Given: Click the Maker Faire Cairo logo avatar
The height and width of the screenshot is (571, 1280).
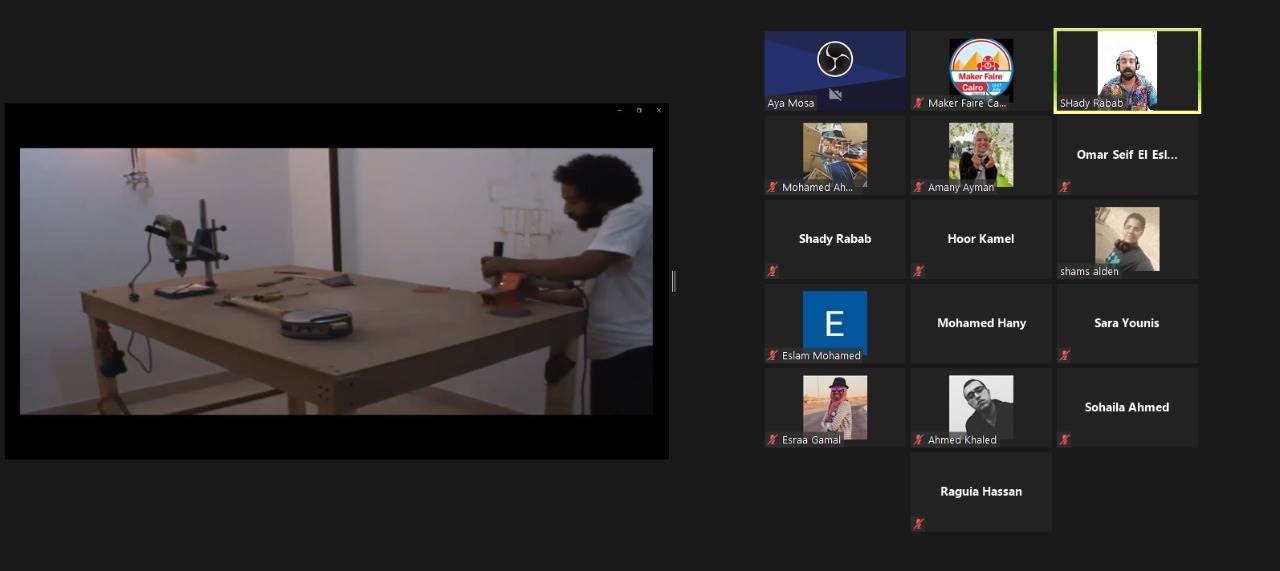Looking at the screenshot, I should pos(980,68).
